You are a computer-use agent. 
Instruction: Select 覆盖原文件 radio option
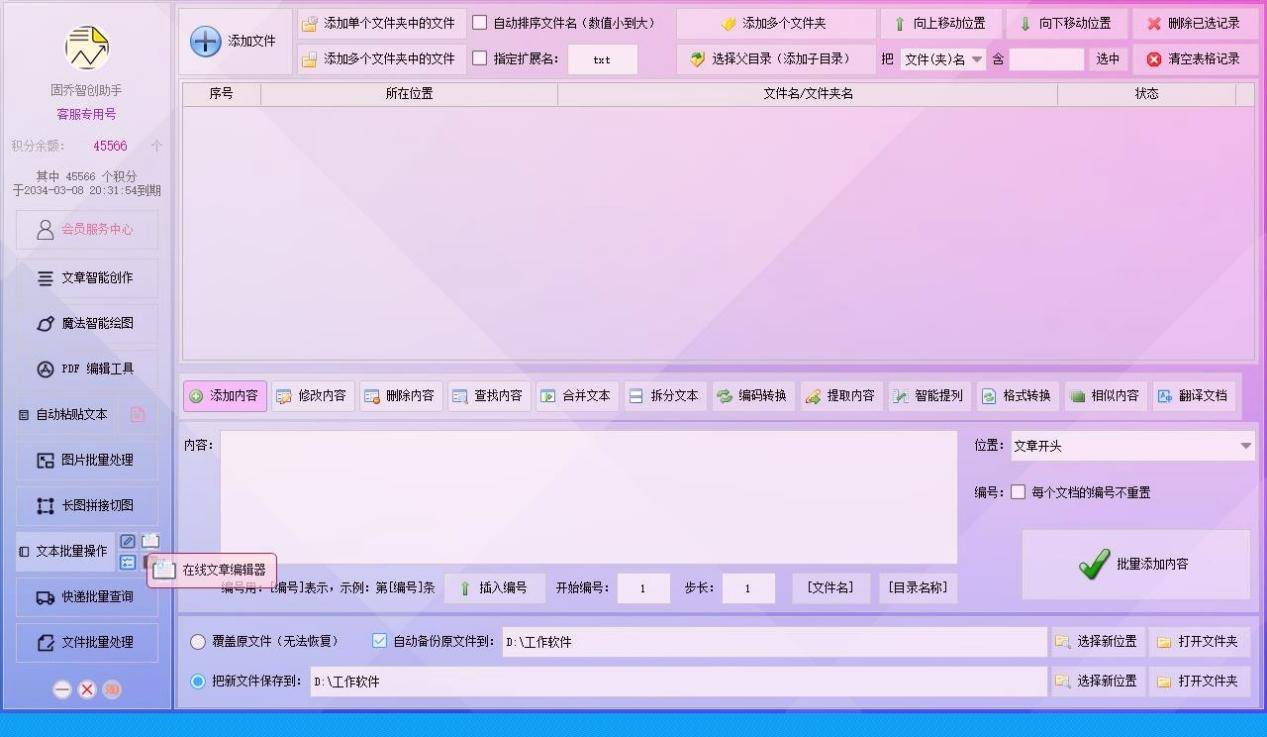198,641
